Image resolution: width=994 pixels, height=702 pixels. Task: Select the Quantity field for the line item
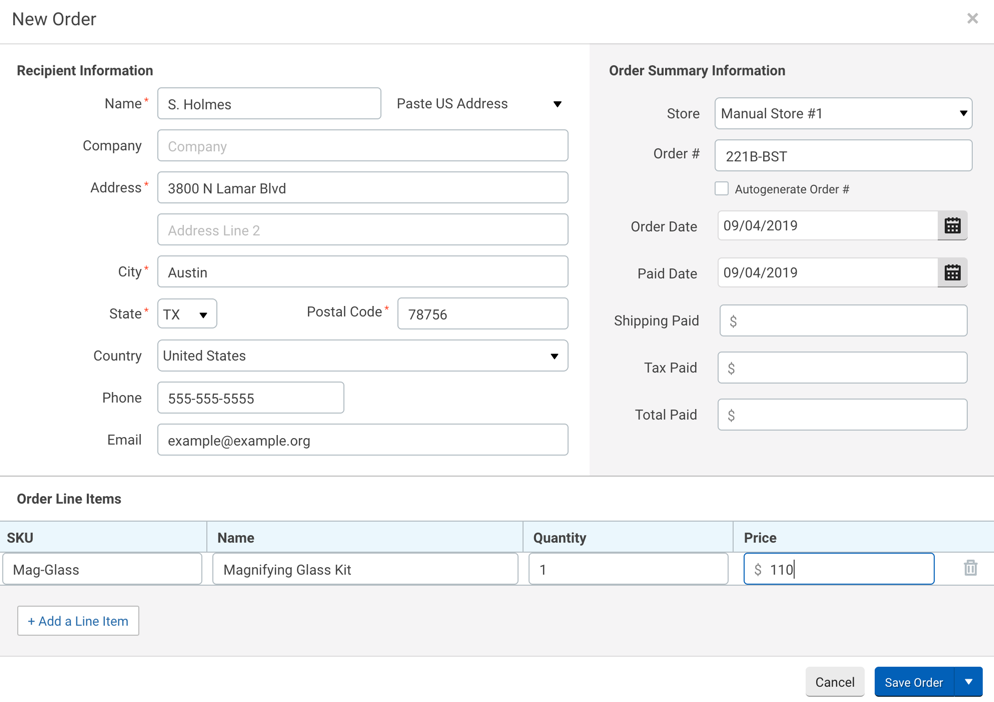coord(627,568)
